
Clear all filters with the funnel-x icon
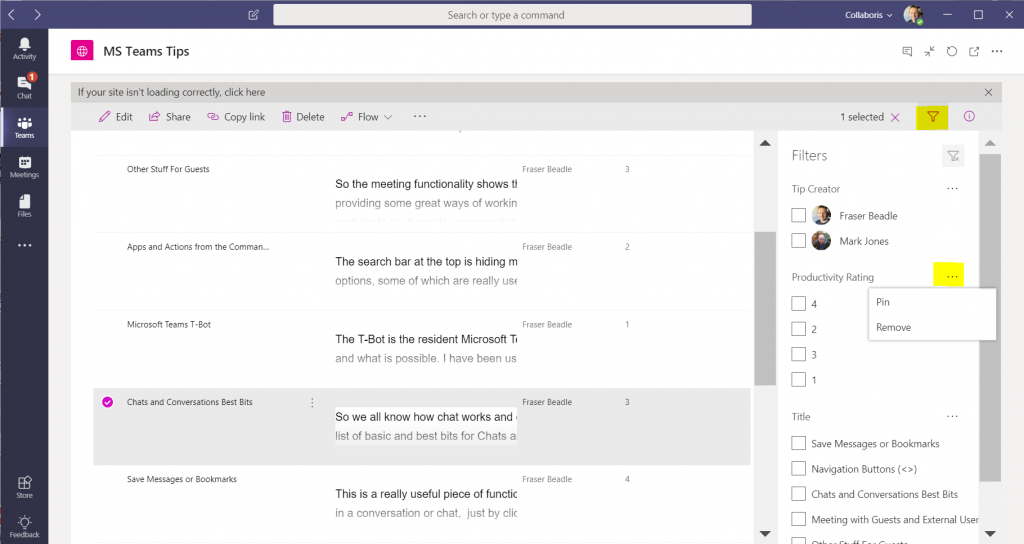953,155
